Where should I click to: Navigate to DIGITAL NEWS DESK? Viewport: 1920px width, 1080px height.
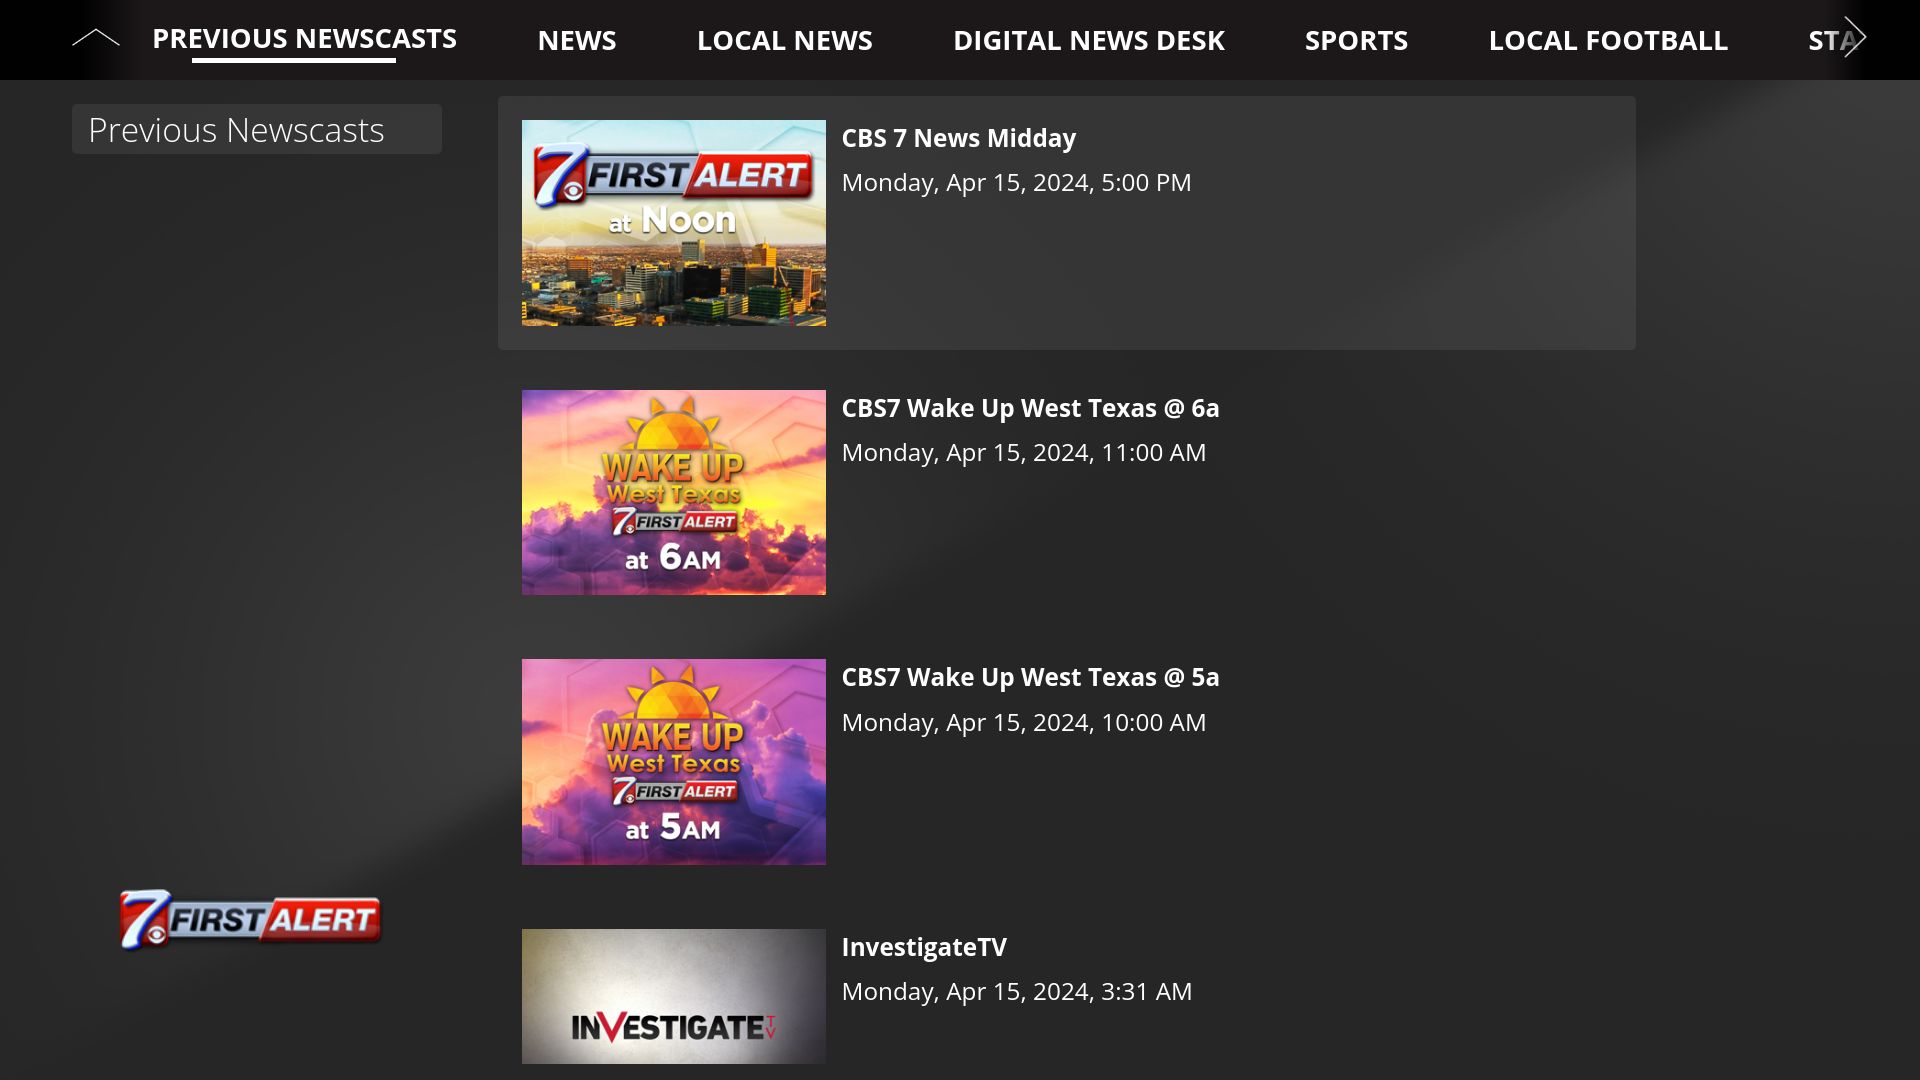point(1089,40)
